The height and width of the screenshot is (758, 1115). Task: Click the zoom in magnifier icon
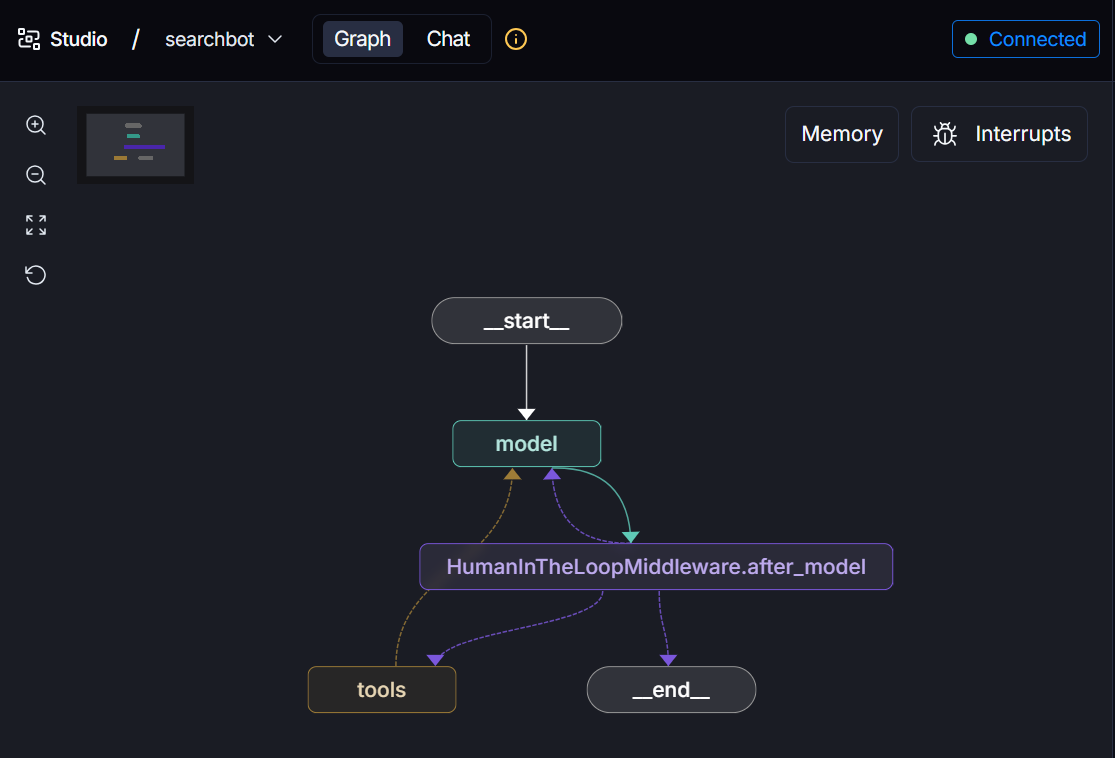[x=36, y=125]
